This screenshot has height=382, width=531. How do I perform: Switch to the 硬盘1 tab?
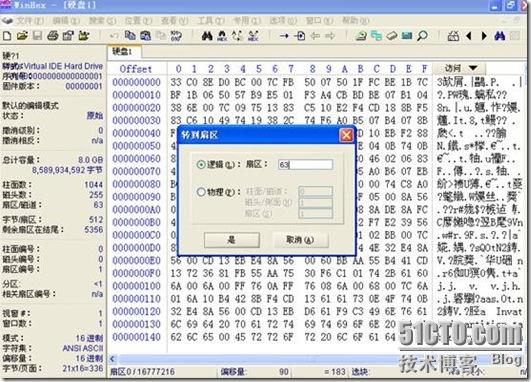tap(124, 51)
